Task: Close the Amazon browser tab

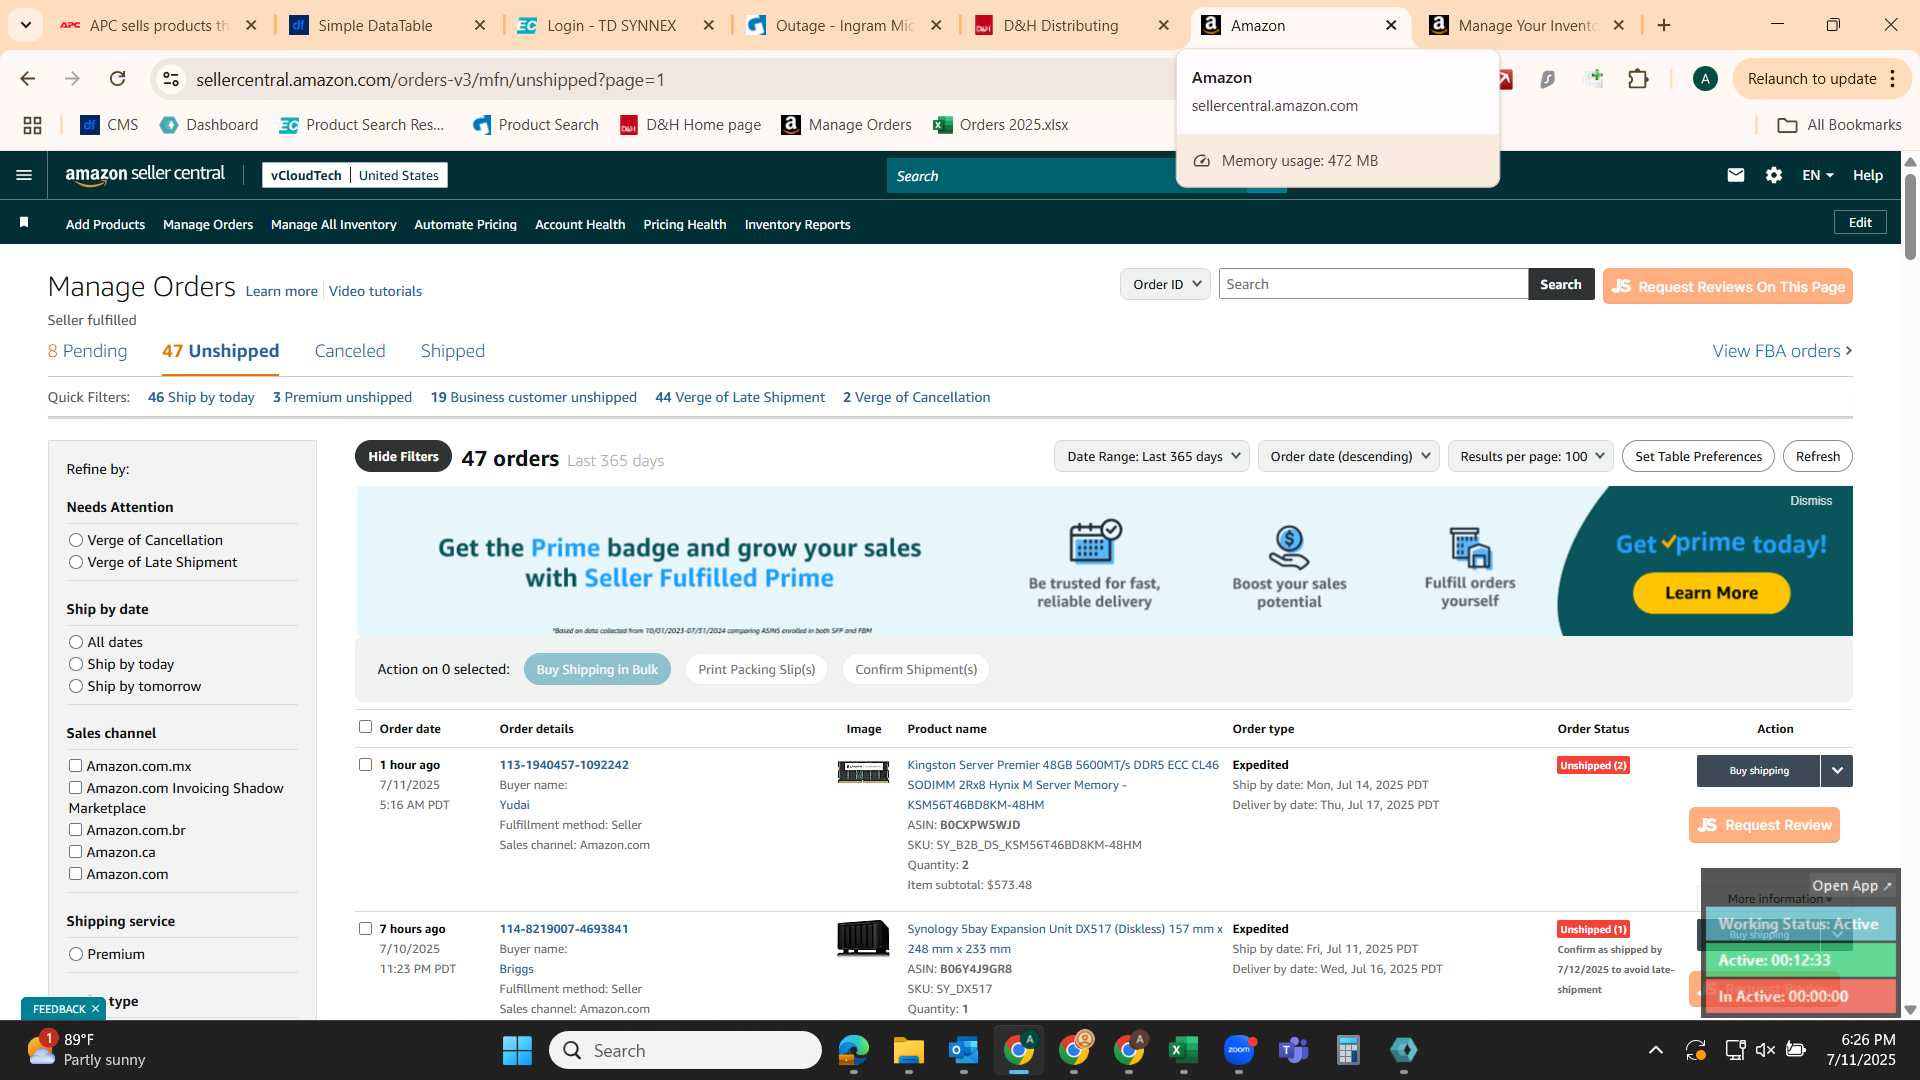Action: tap(1391, 25)
